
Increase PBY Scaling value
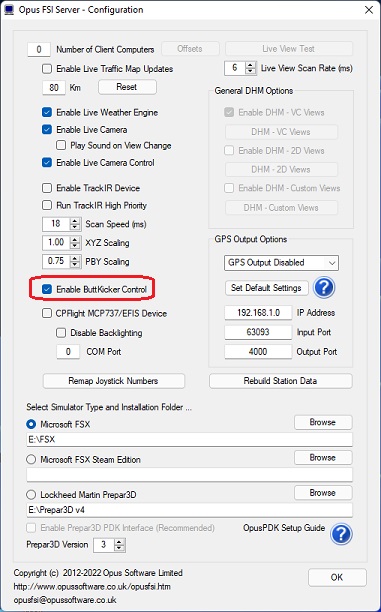(x=75, y=258)
